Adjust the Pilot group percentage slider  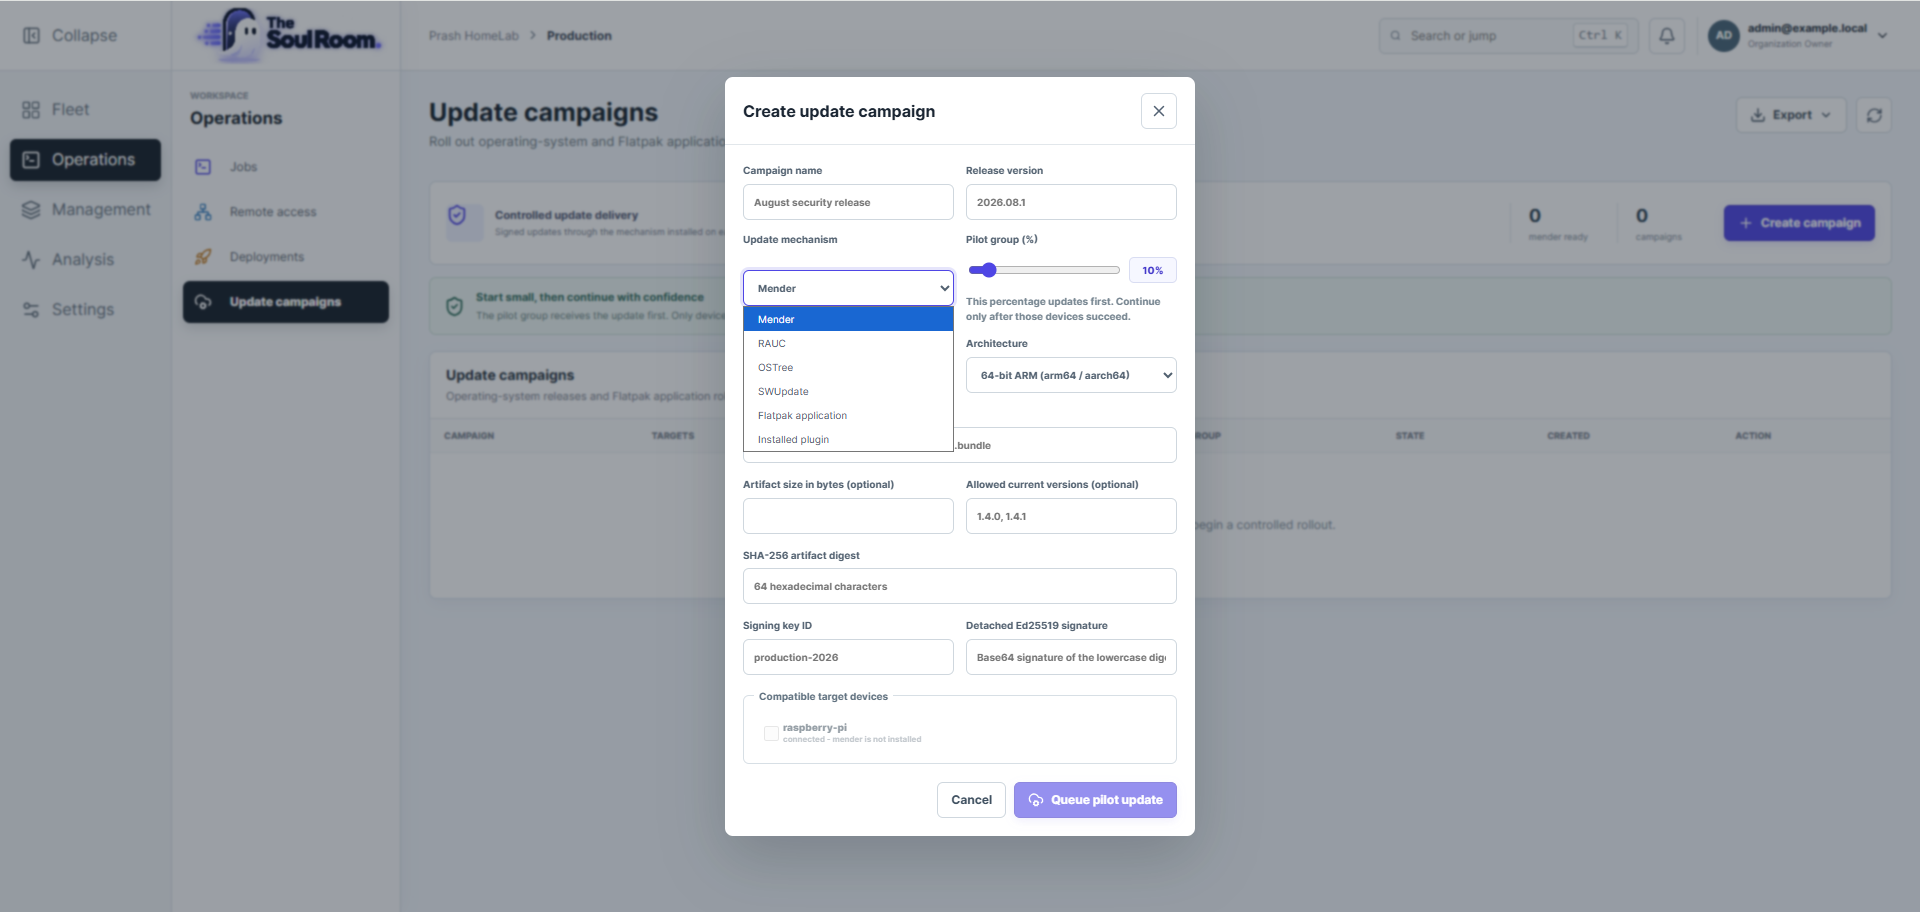pyautogui.click(x=1044, y=270)
